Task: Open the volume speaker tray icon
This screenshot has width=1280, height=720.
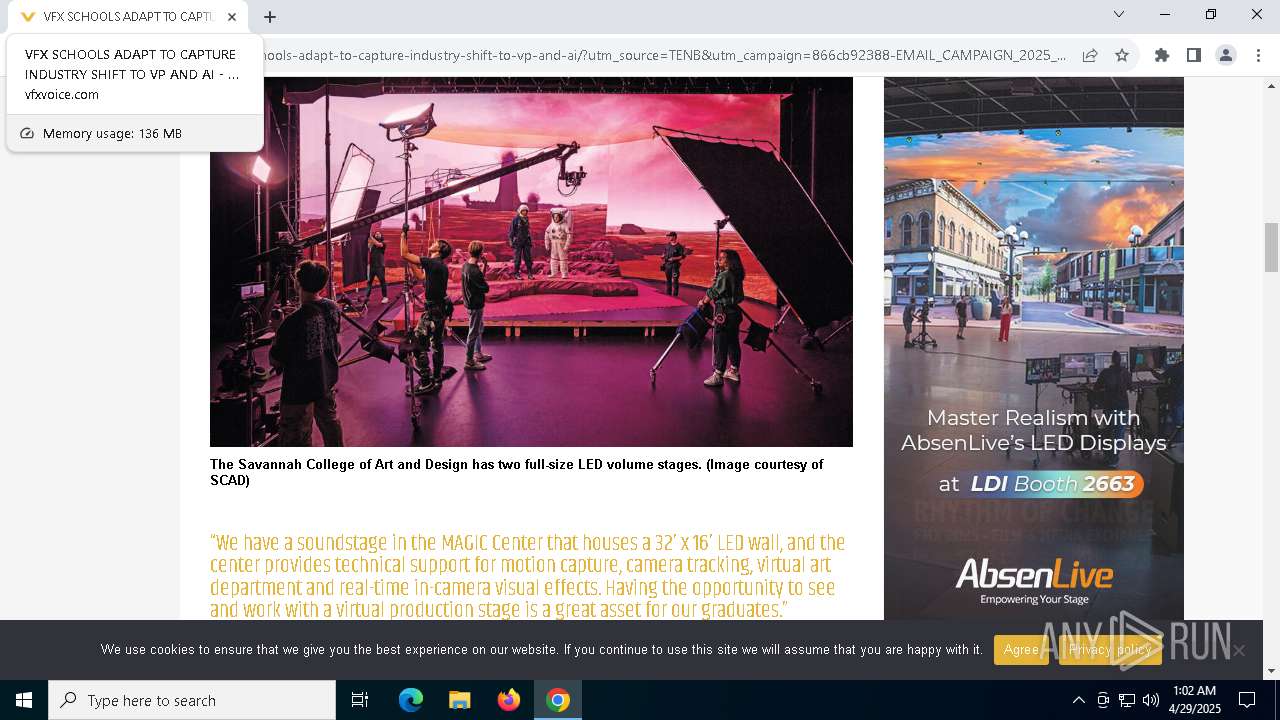Action: coord(1151,700)
